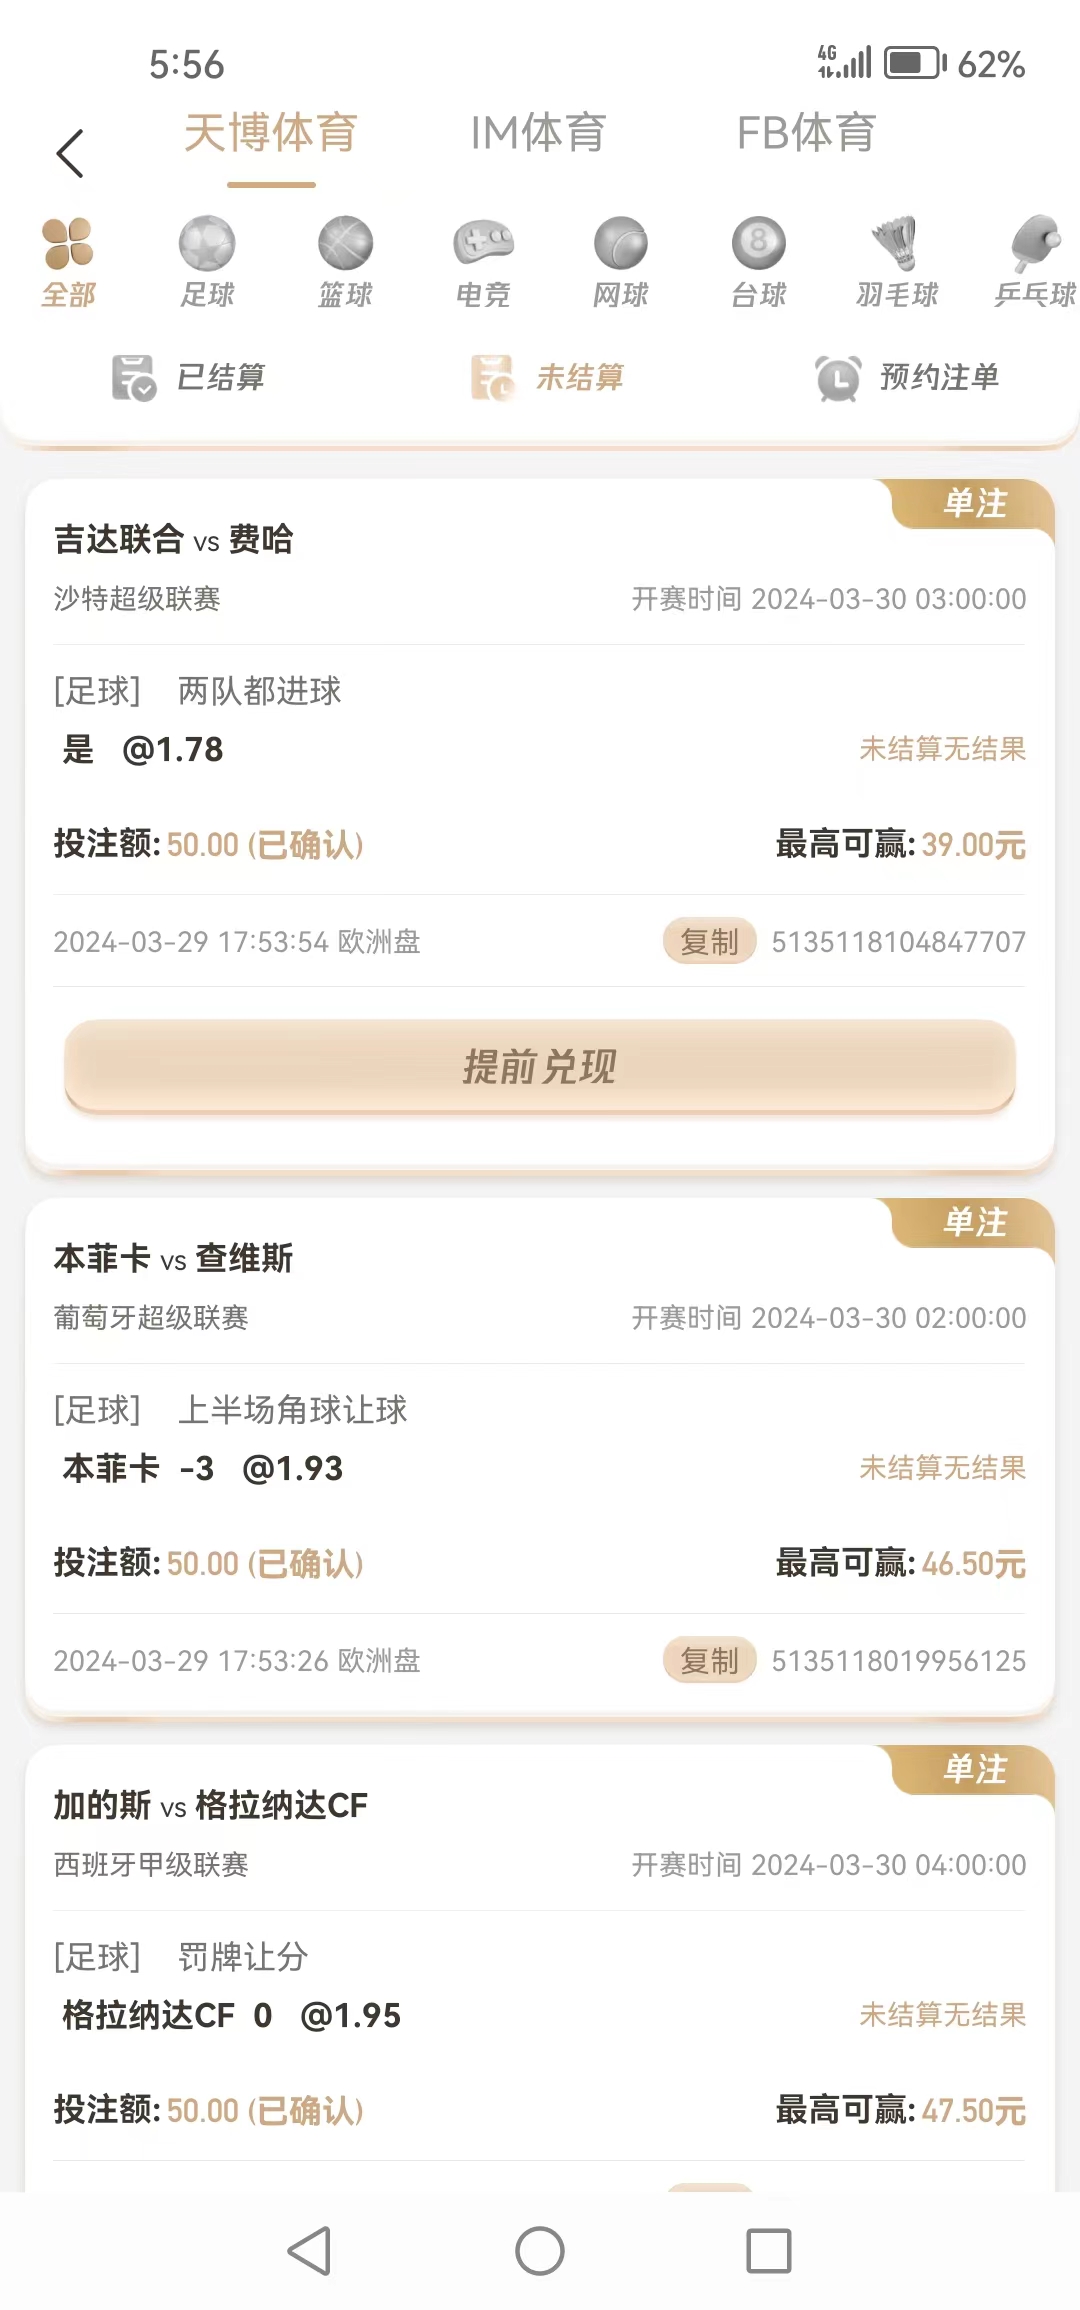
Task: Select the badminton (羽毛球) shuttlecock icon
Action: tap(897, 245)
